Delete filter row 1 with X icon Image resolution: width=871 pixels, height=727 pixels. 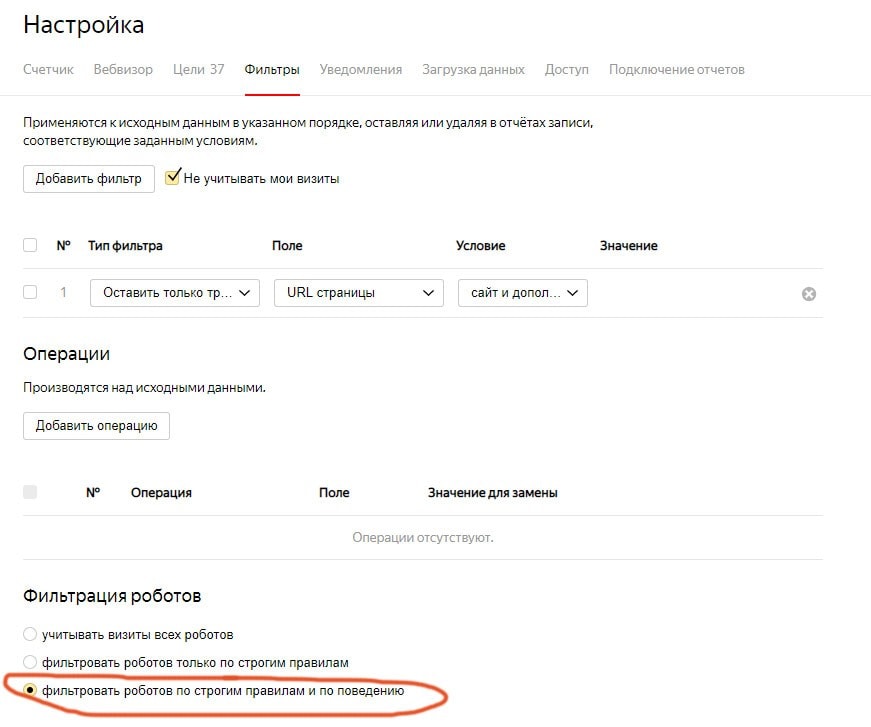point(809,294)
